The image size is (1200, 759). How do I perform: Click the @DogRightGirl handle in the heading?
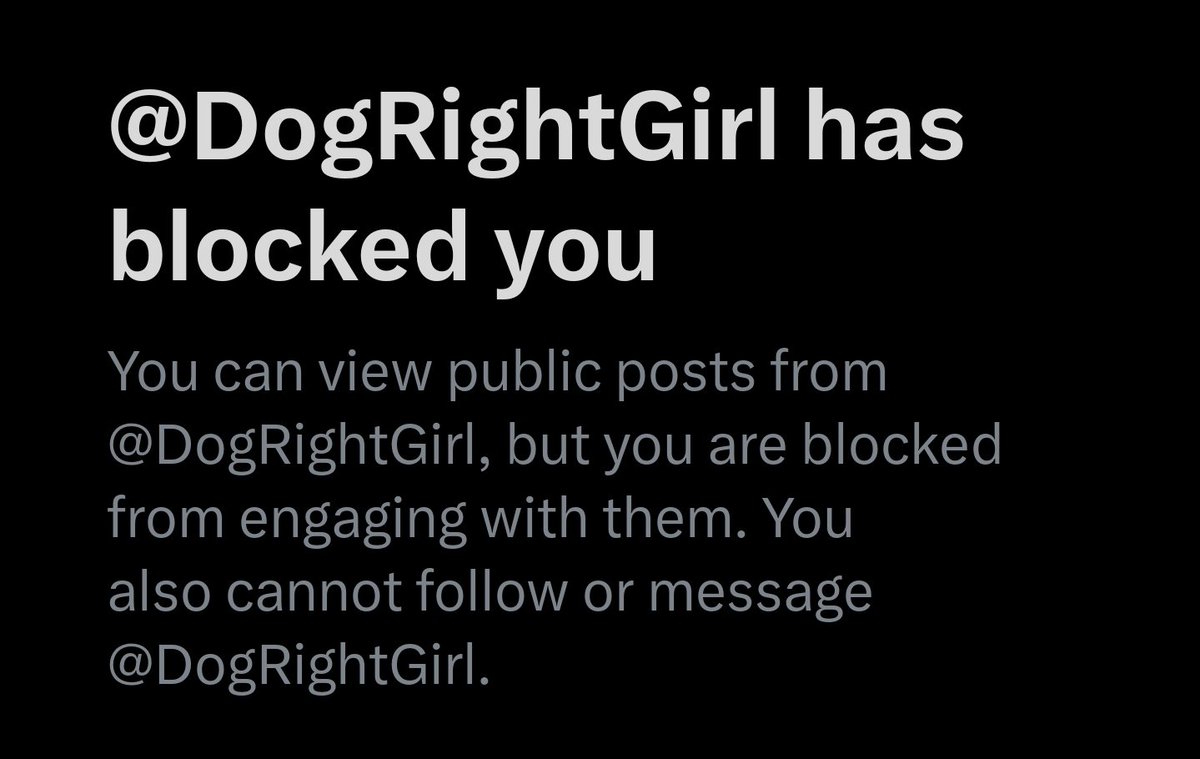tap(442, 133)
